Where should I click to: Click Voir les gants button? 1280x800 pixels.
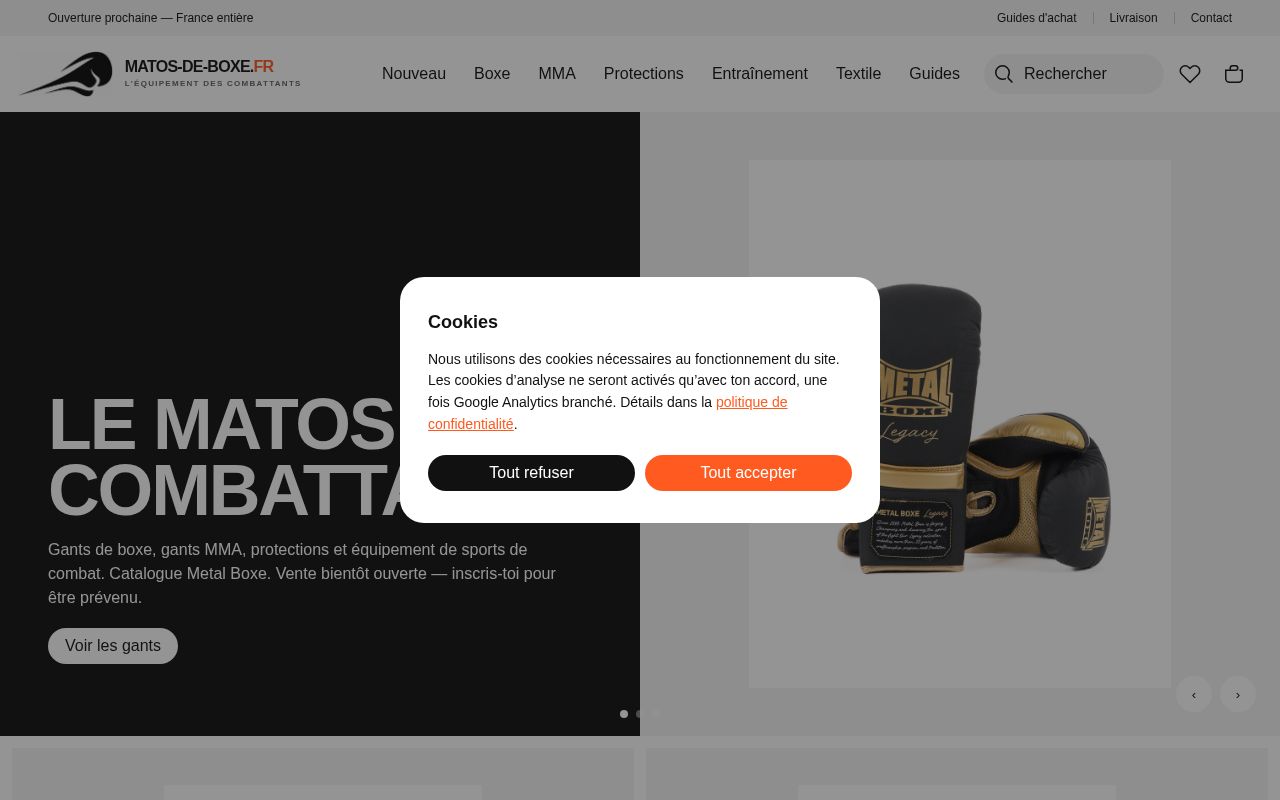tap(113, 646)
